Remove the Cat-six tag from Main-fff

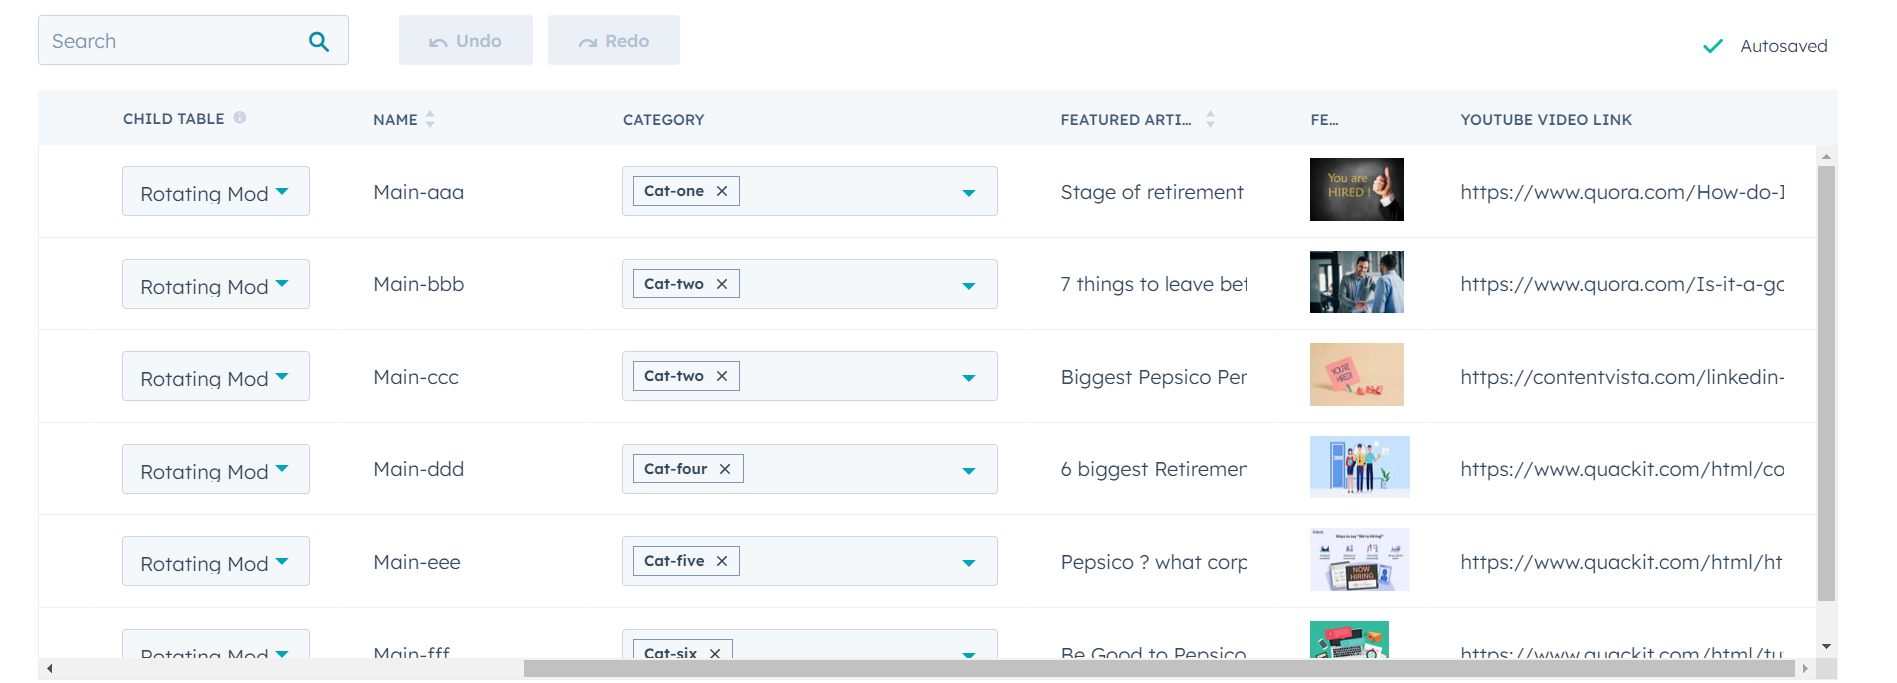[715, 653]
